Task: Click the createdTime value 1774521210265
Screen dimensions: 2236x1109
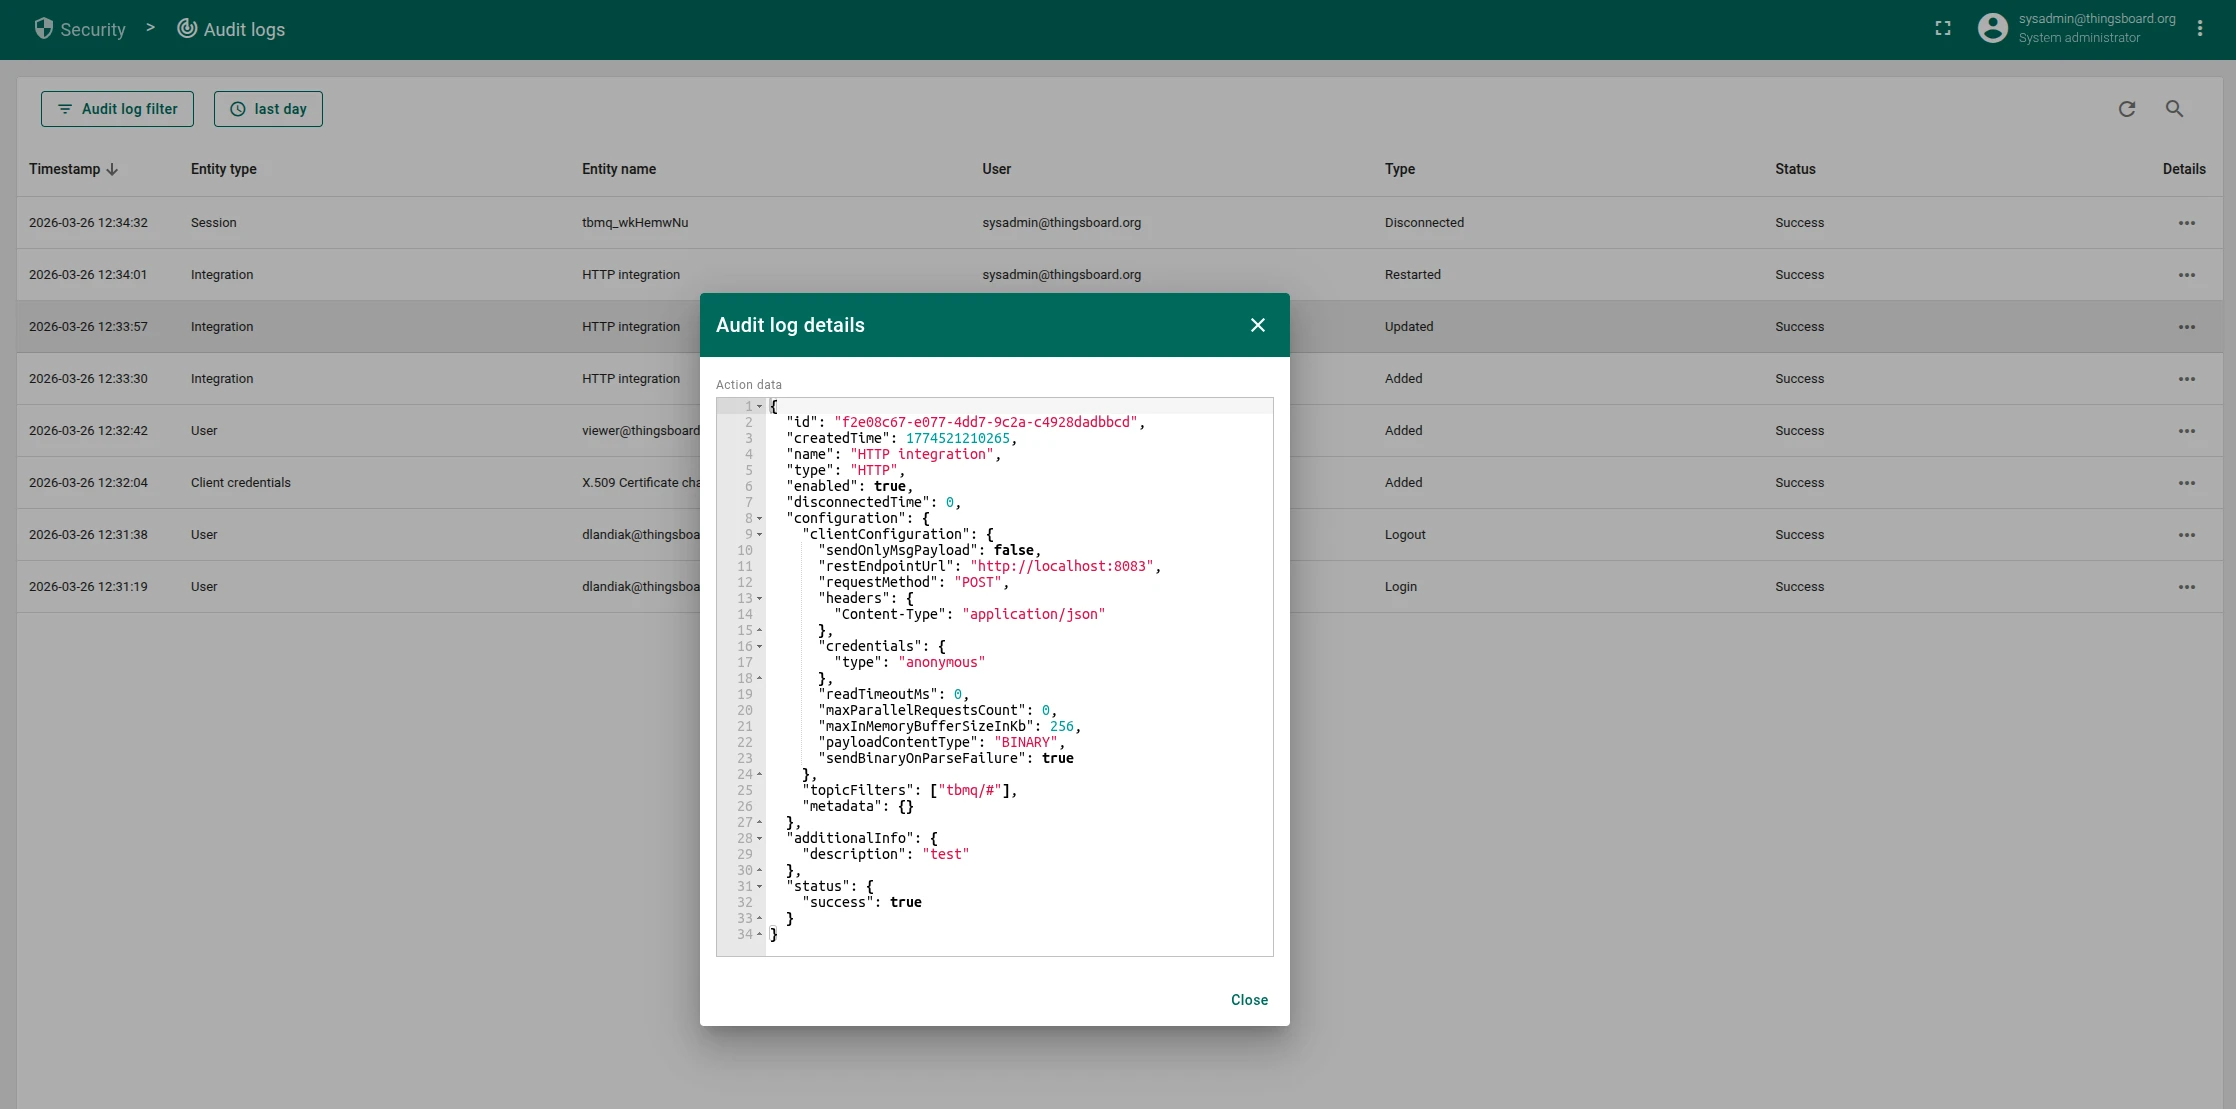Action: coord(958,438)
